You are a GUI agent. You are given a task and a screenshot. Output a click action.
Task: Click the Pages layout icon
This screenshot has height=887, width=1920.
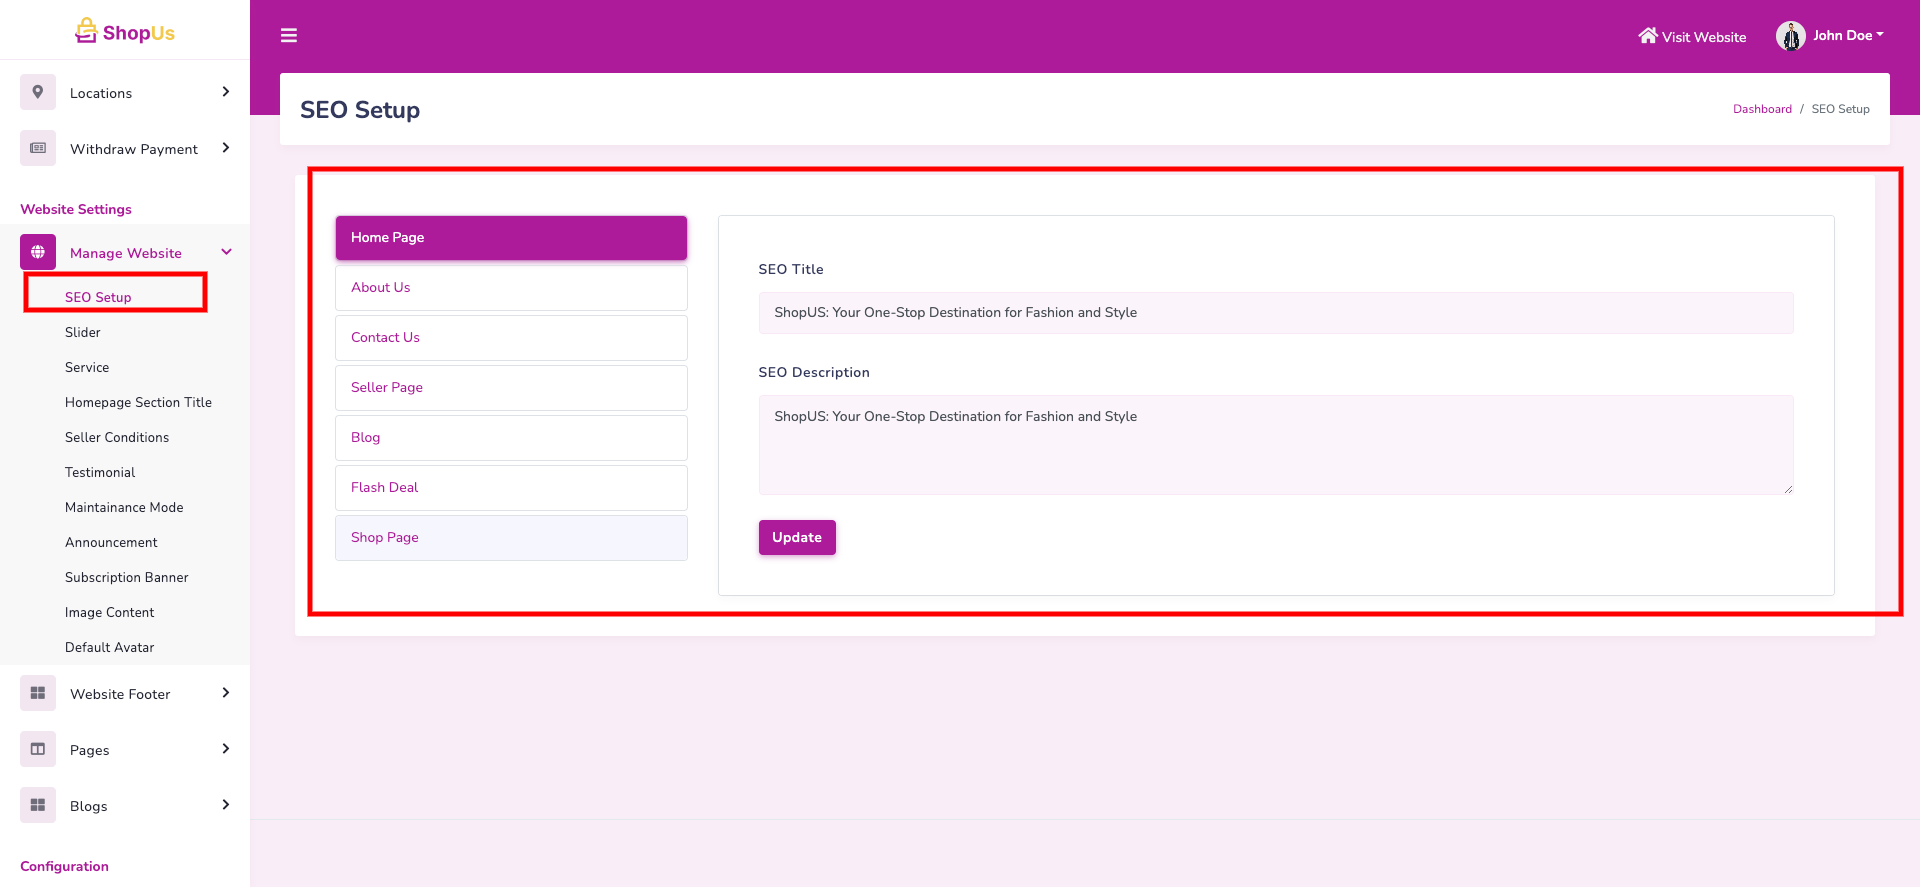38,749
